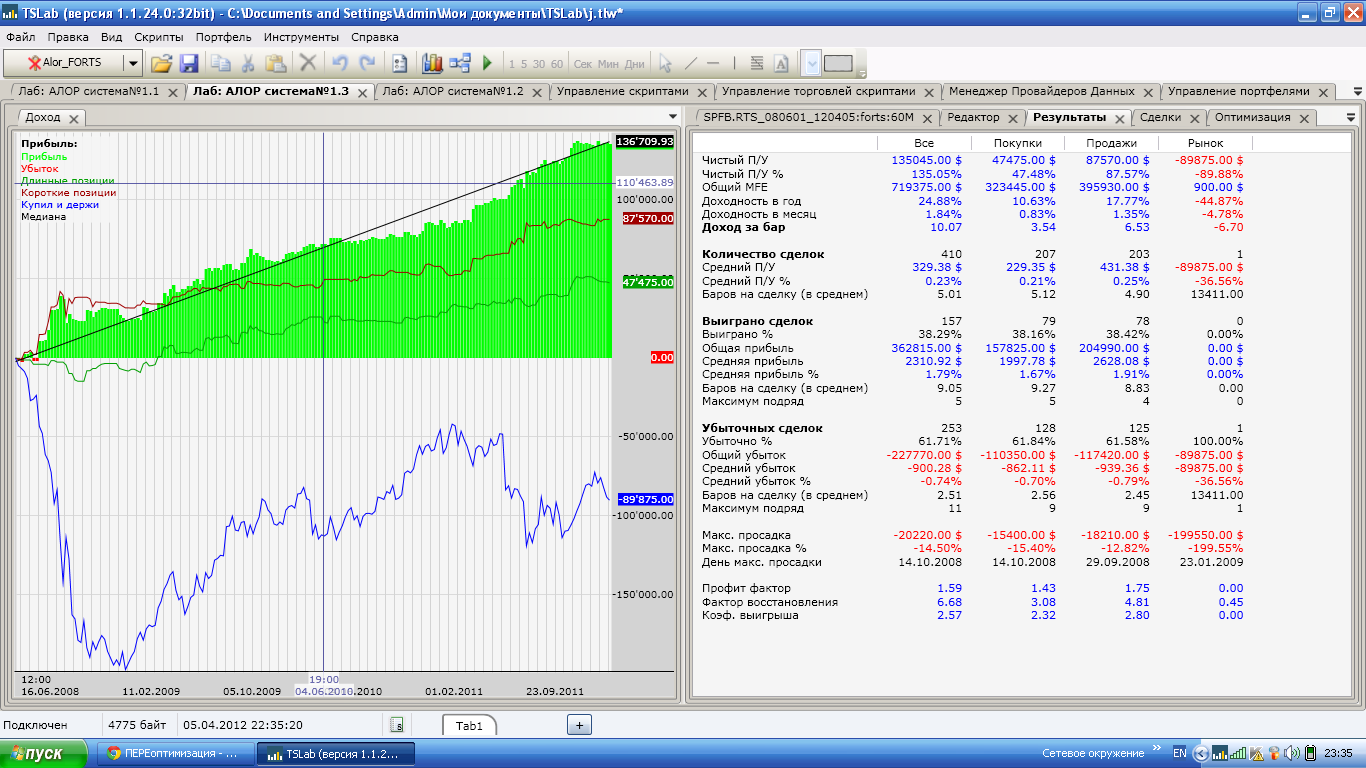Click the bar chart icon in toolbar

[432, 63]
